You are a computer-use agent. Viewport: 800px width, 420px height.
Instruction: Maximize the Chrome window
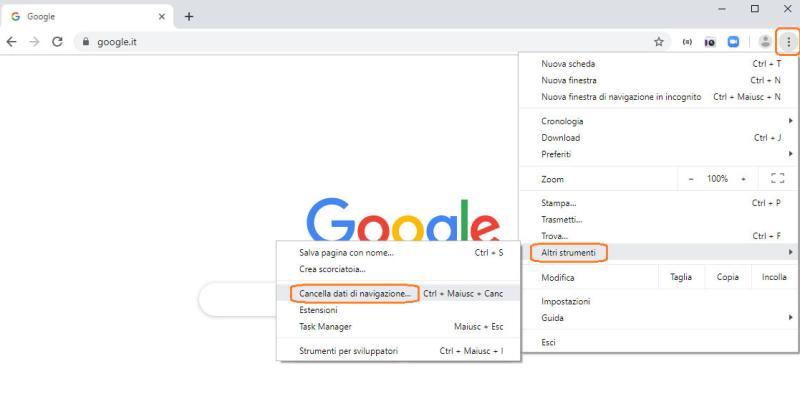tap(755, 9)
